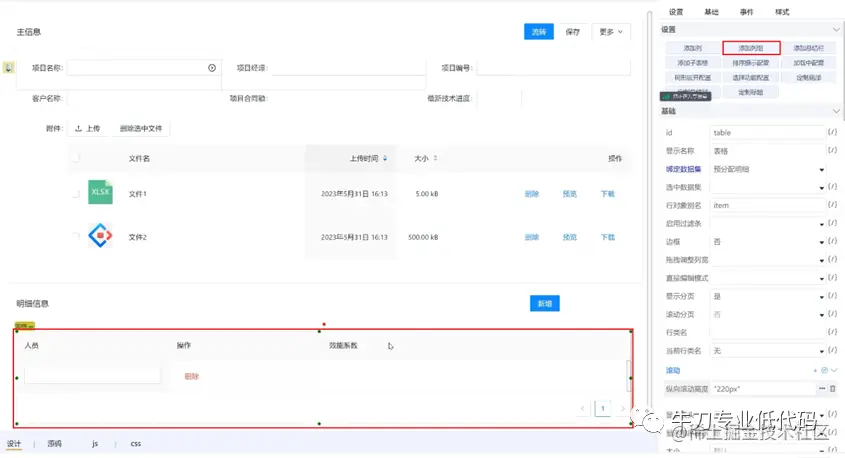This screenshot has height=458, width=845.
Task: Click 预览 link for 文件1
Action: [x=570, y=194]
